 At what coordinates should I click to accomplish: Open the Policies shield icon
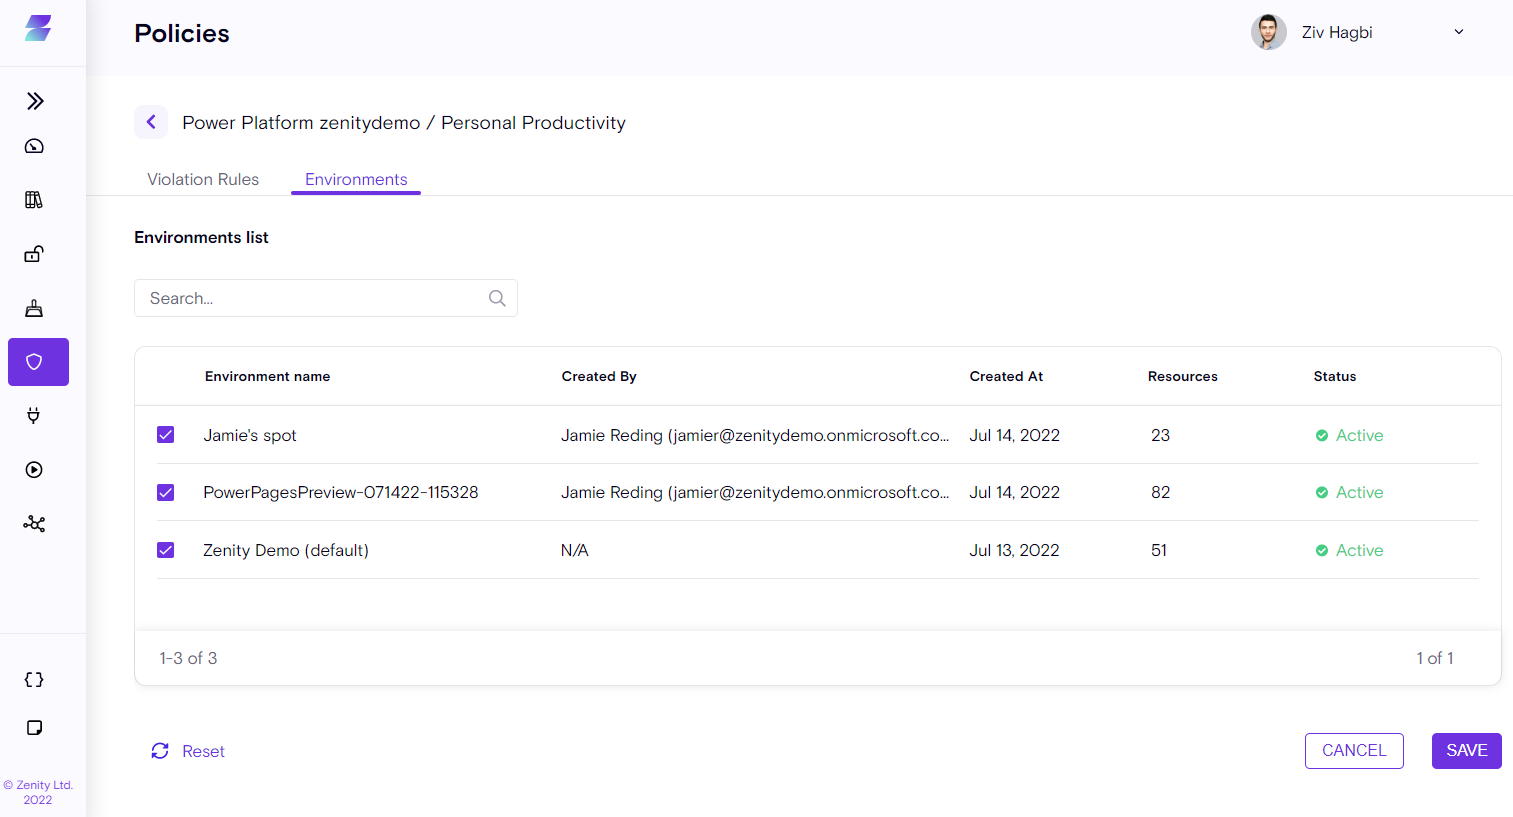[x=38, y=362]
